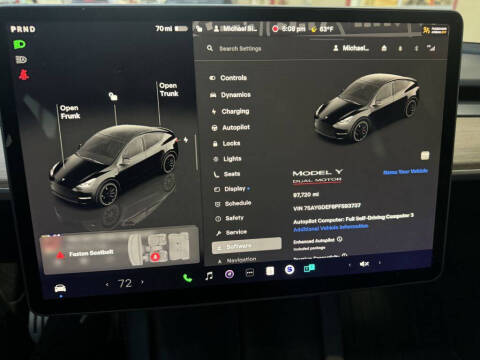Tap the small square button below car image
480x360 pixels.
click(425, 155)
